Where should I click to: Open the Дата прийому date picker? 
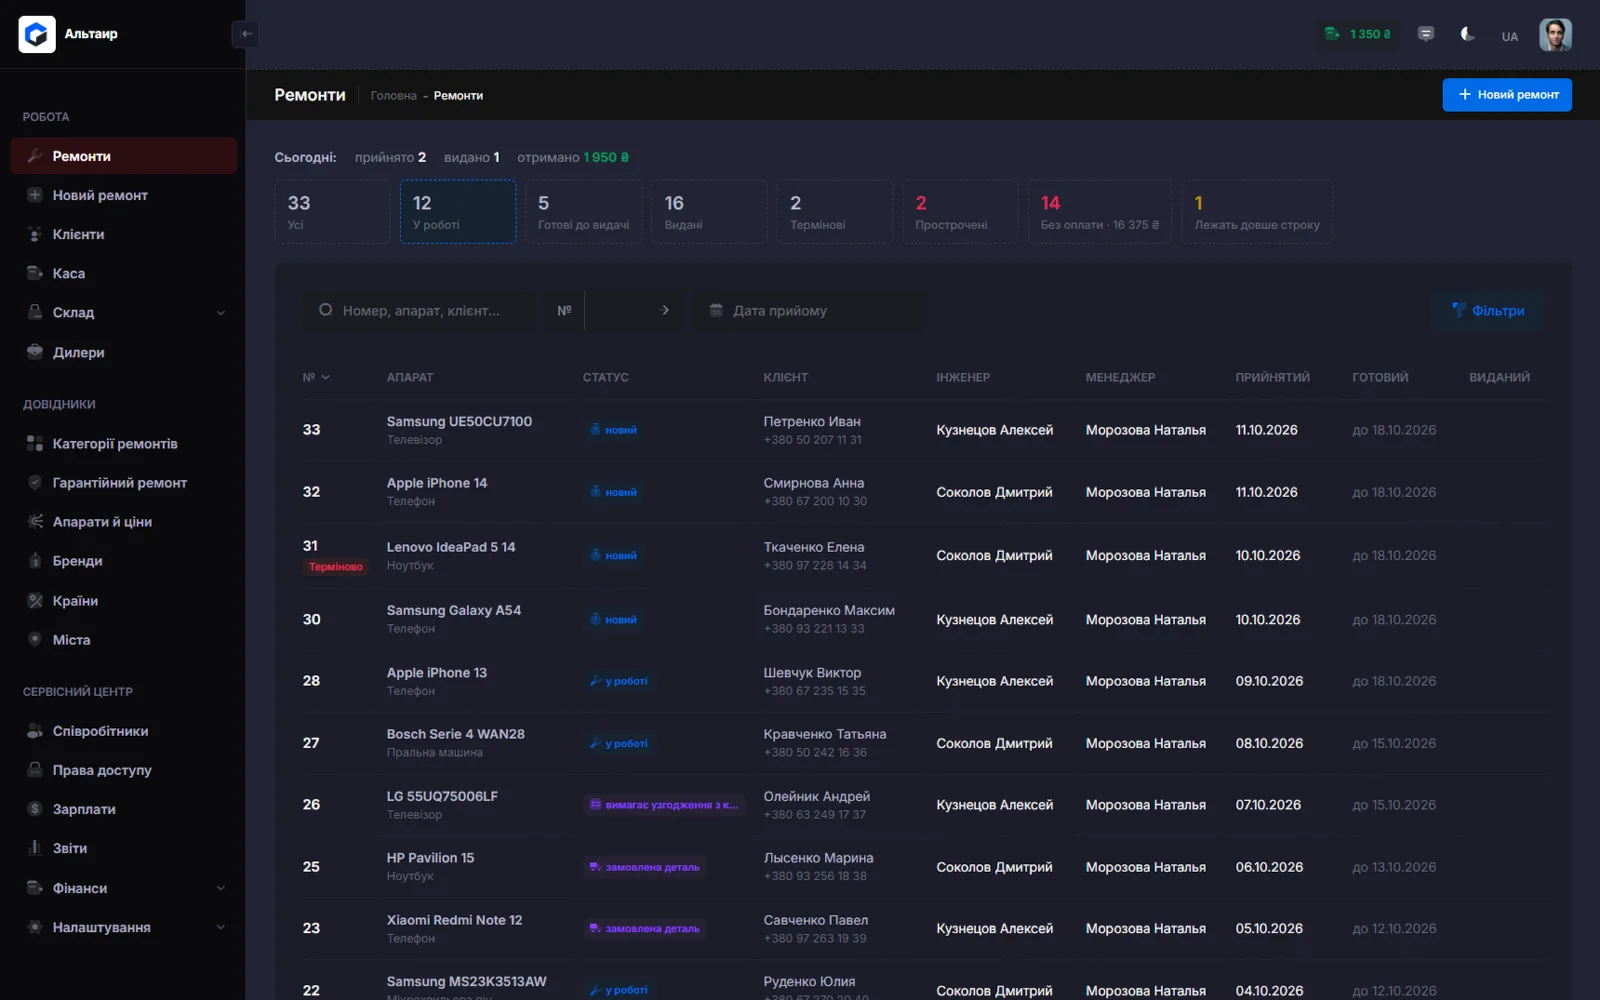(x=810, y=311)
